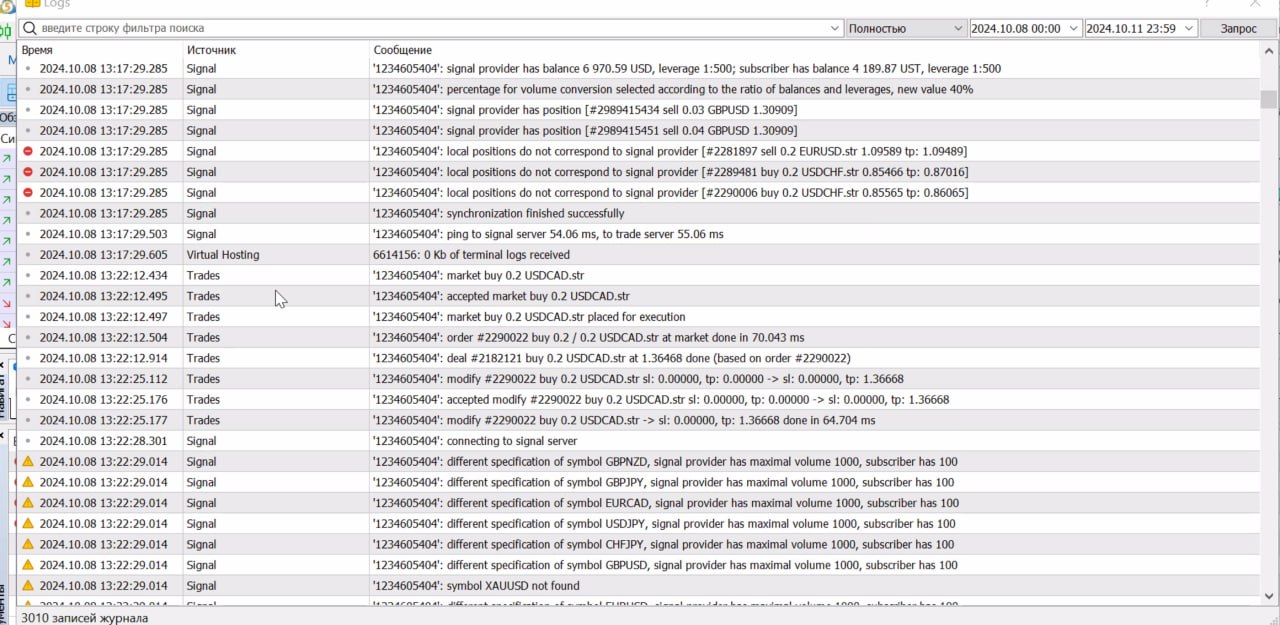Select the GBPUSD different specification message
This screenshot has width=1280, height=625.
[x=666, y=565]
